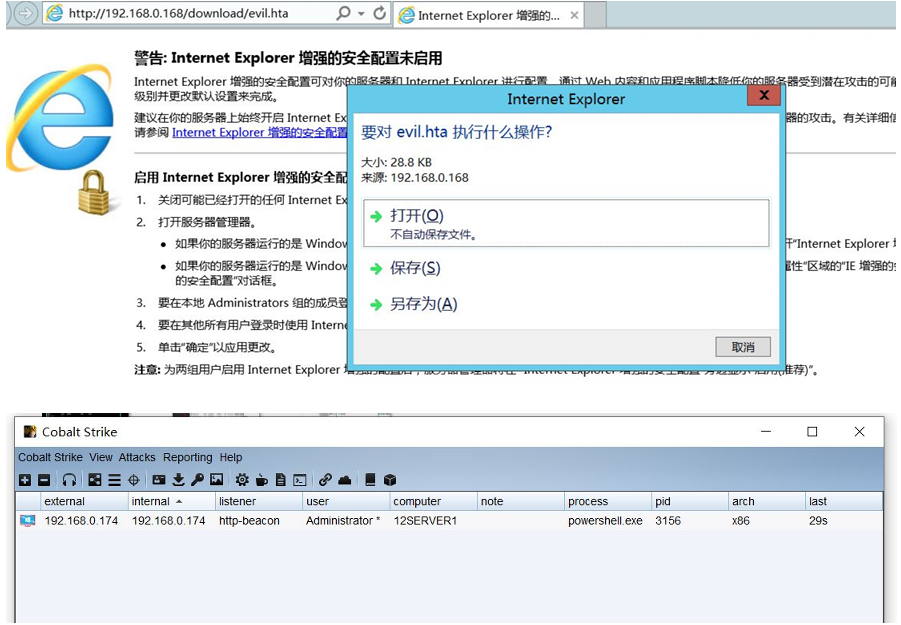Image resolution: width=901 pixels, height=625 pixels.
Task: Sort by the user column header
Action: point(346,501)
